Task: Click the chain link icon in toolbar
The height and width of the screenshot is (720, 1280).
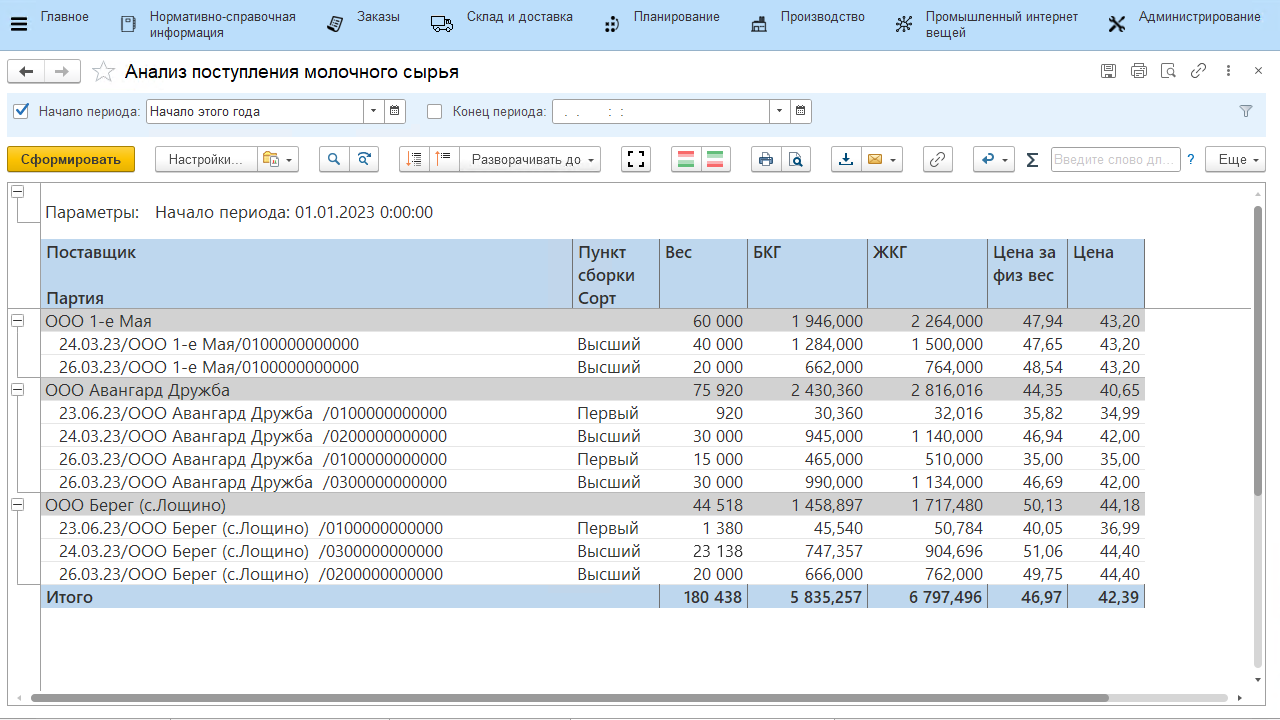Action: click(937, 159)
